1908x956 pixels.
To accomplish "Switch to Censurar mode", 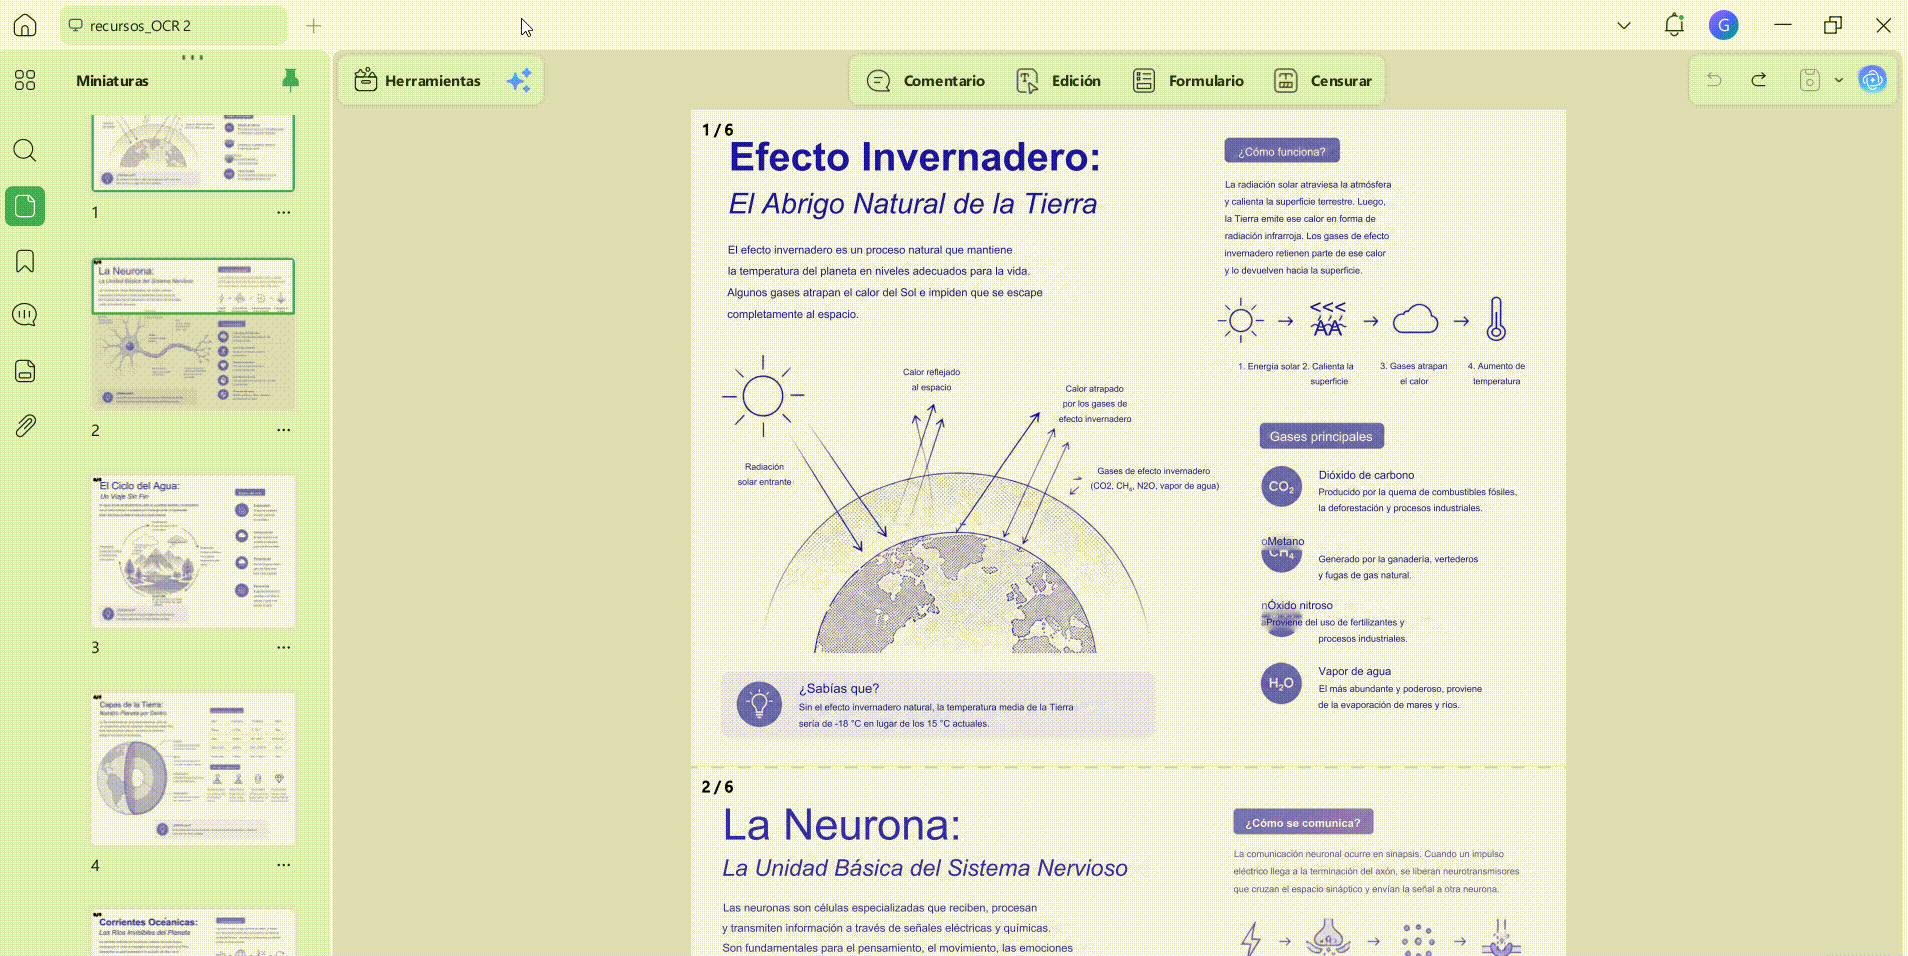I will [x=1323, y=81].
